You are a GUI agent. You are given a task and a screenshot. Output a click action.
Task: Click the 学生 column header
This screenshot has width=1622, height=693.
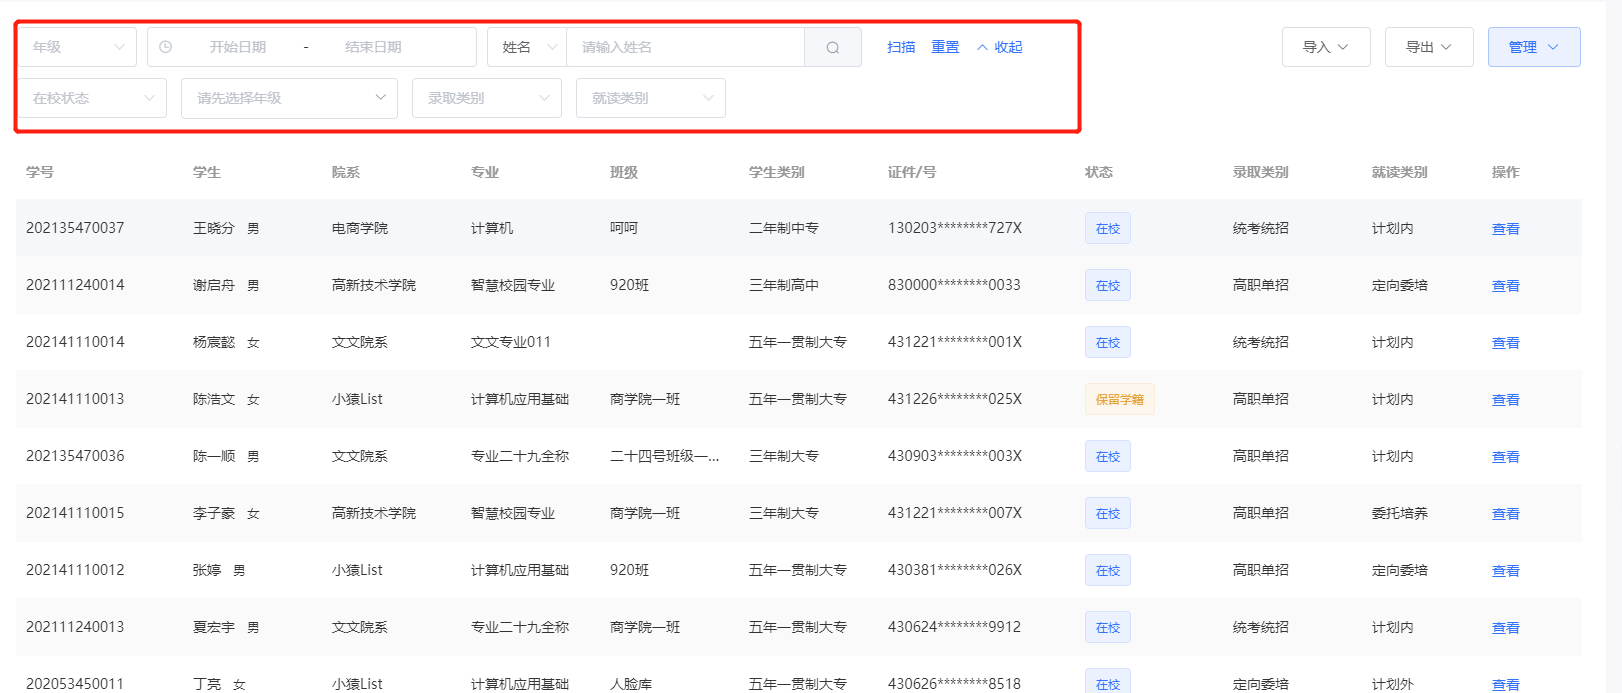coord(207,172)
